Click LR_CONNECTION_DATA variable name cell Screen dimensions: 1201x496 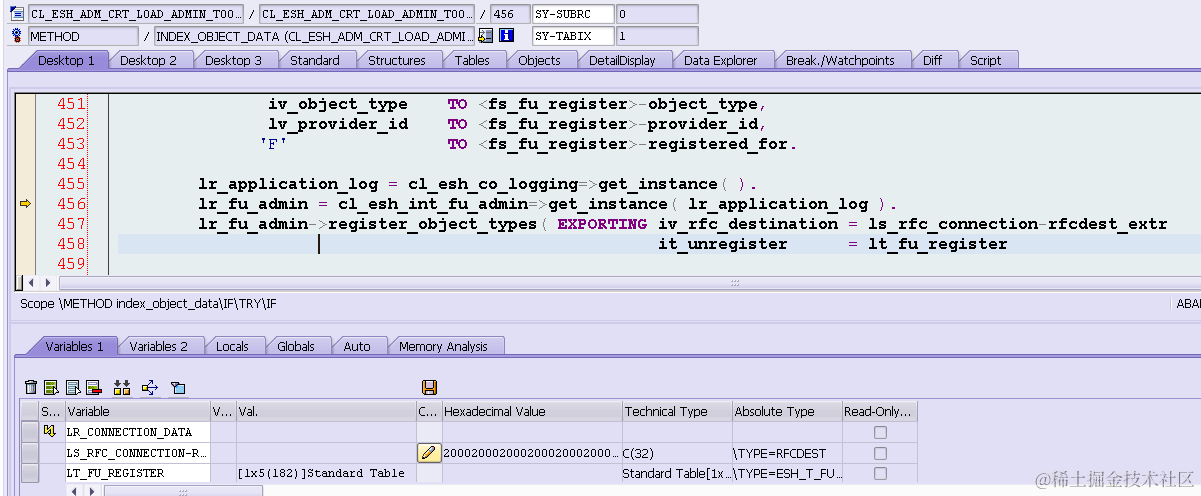tap(137, 432)
